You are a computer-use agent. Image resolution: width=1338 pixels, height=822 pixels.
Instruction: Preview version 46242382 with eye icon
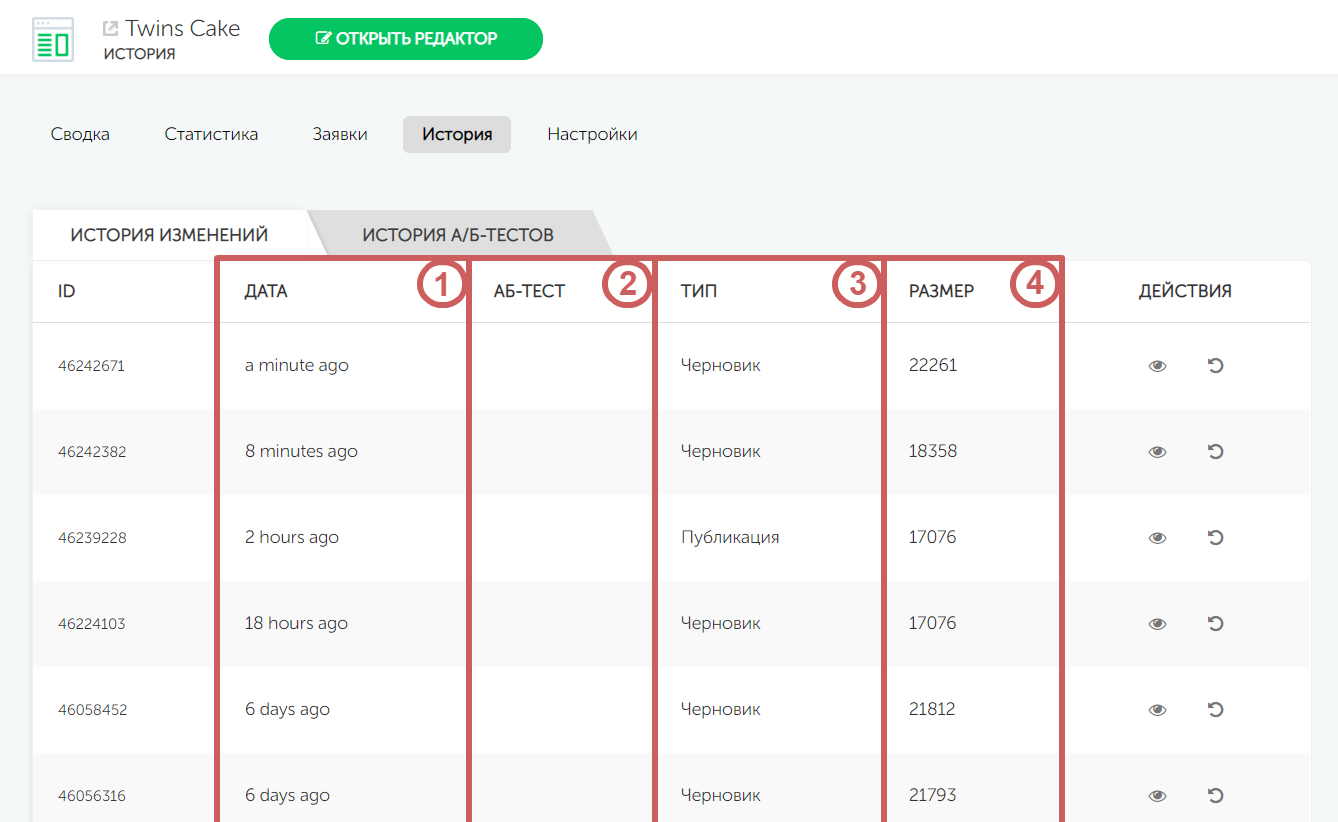coord(1157,452)
